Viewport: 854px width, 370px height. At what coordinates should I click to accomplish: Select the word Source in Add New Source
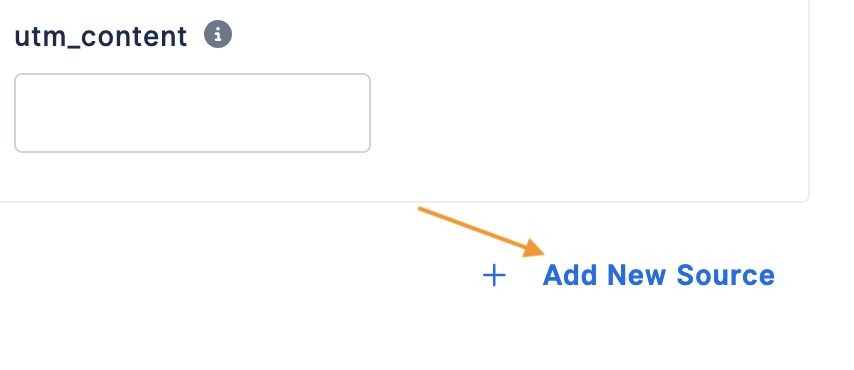click(725, 275)
